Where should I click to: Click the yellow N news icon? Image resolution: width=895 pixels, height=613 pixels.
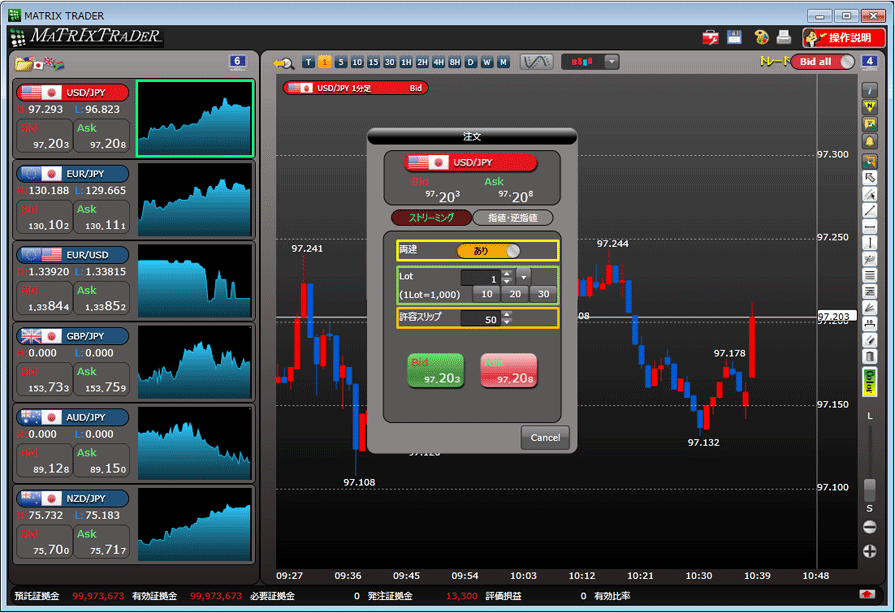tap(869, 107)
